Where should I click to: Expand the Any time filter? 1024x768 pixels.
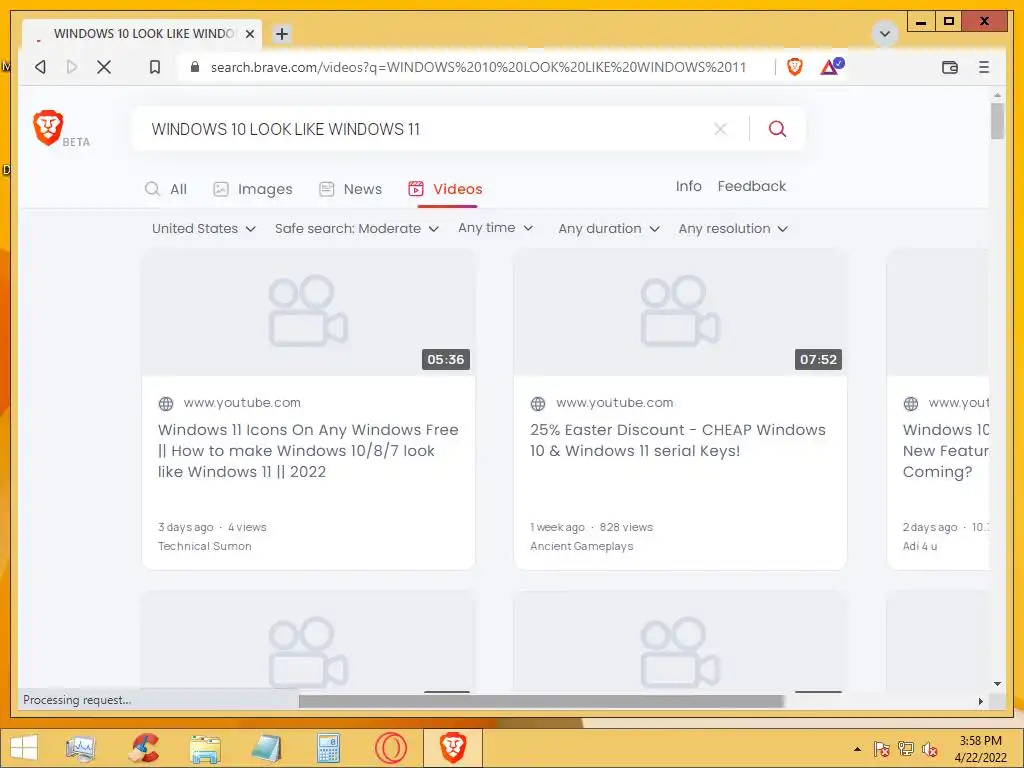[496, 228]
